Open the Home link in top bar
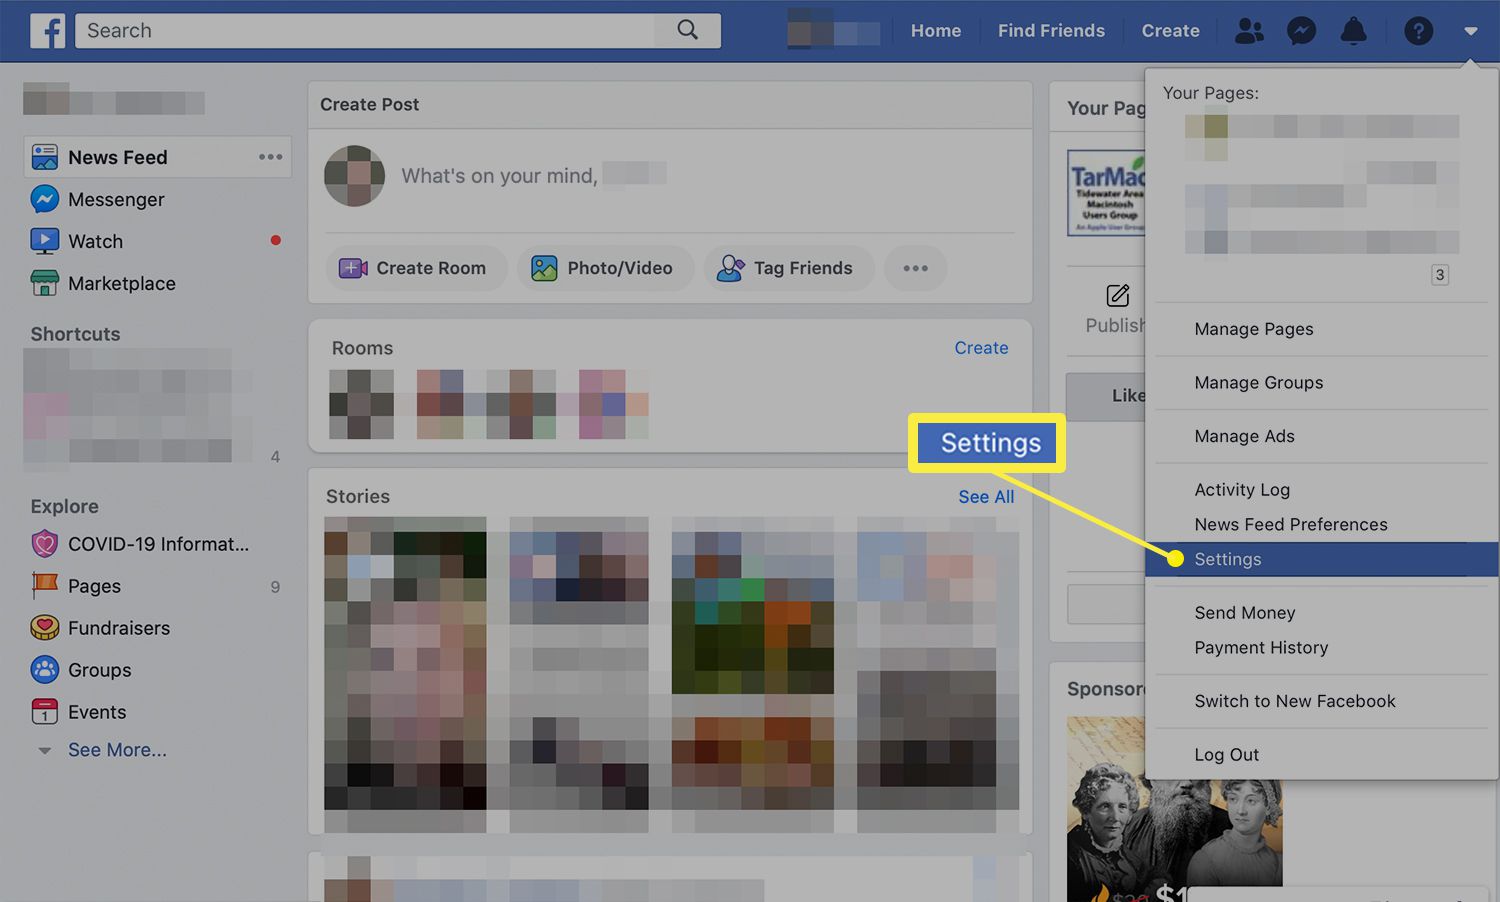This screenshot has height=902, width=1500. (936, 31)
